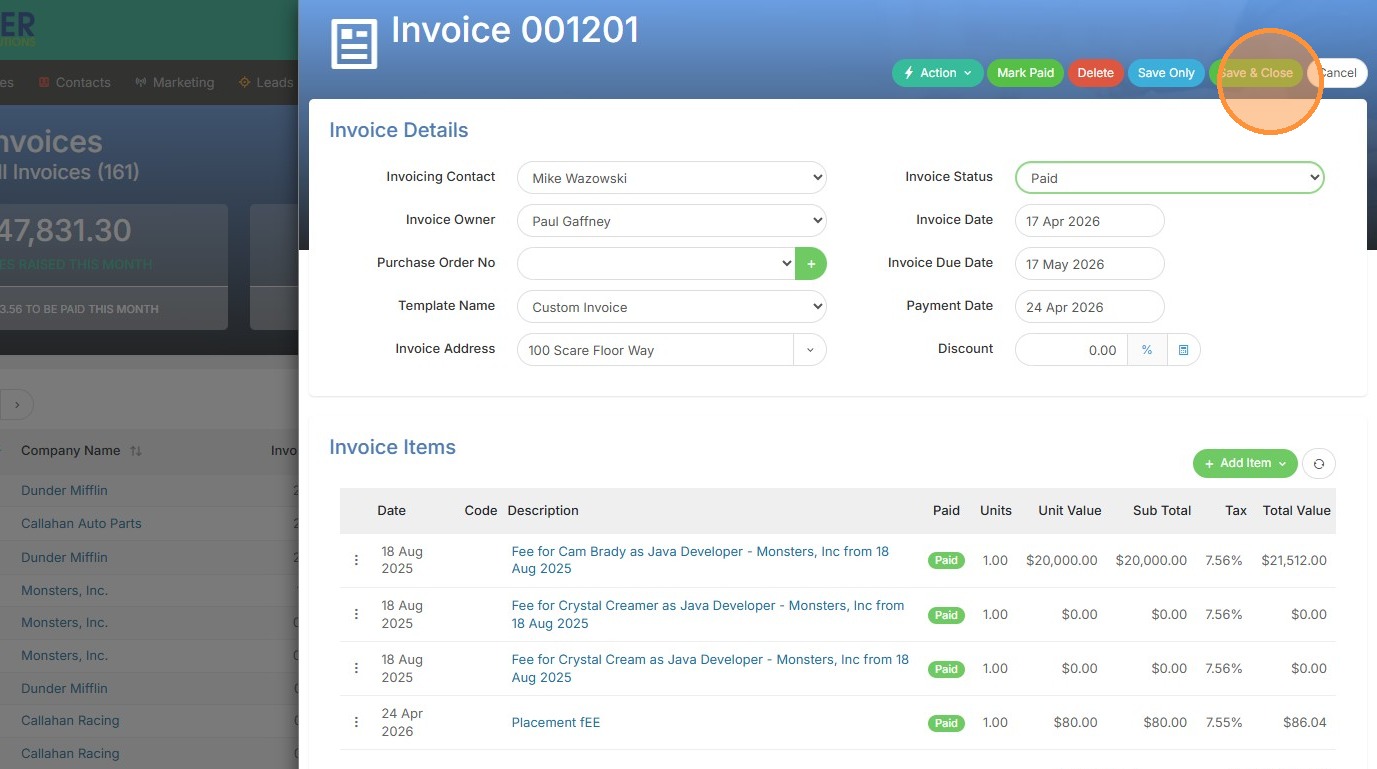The width and height of the screenshot is (1377, 769).
Task: Open the Invoice Status dropdown
Action: point(1170,178)
